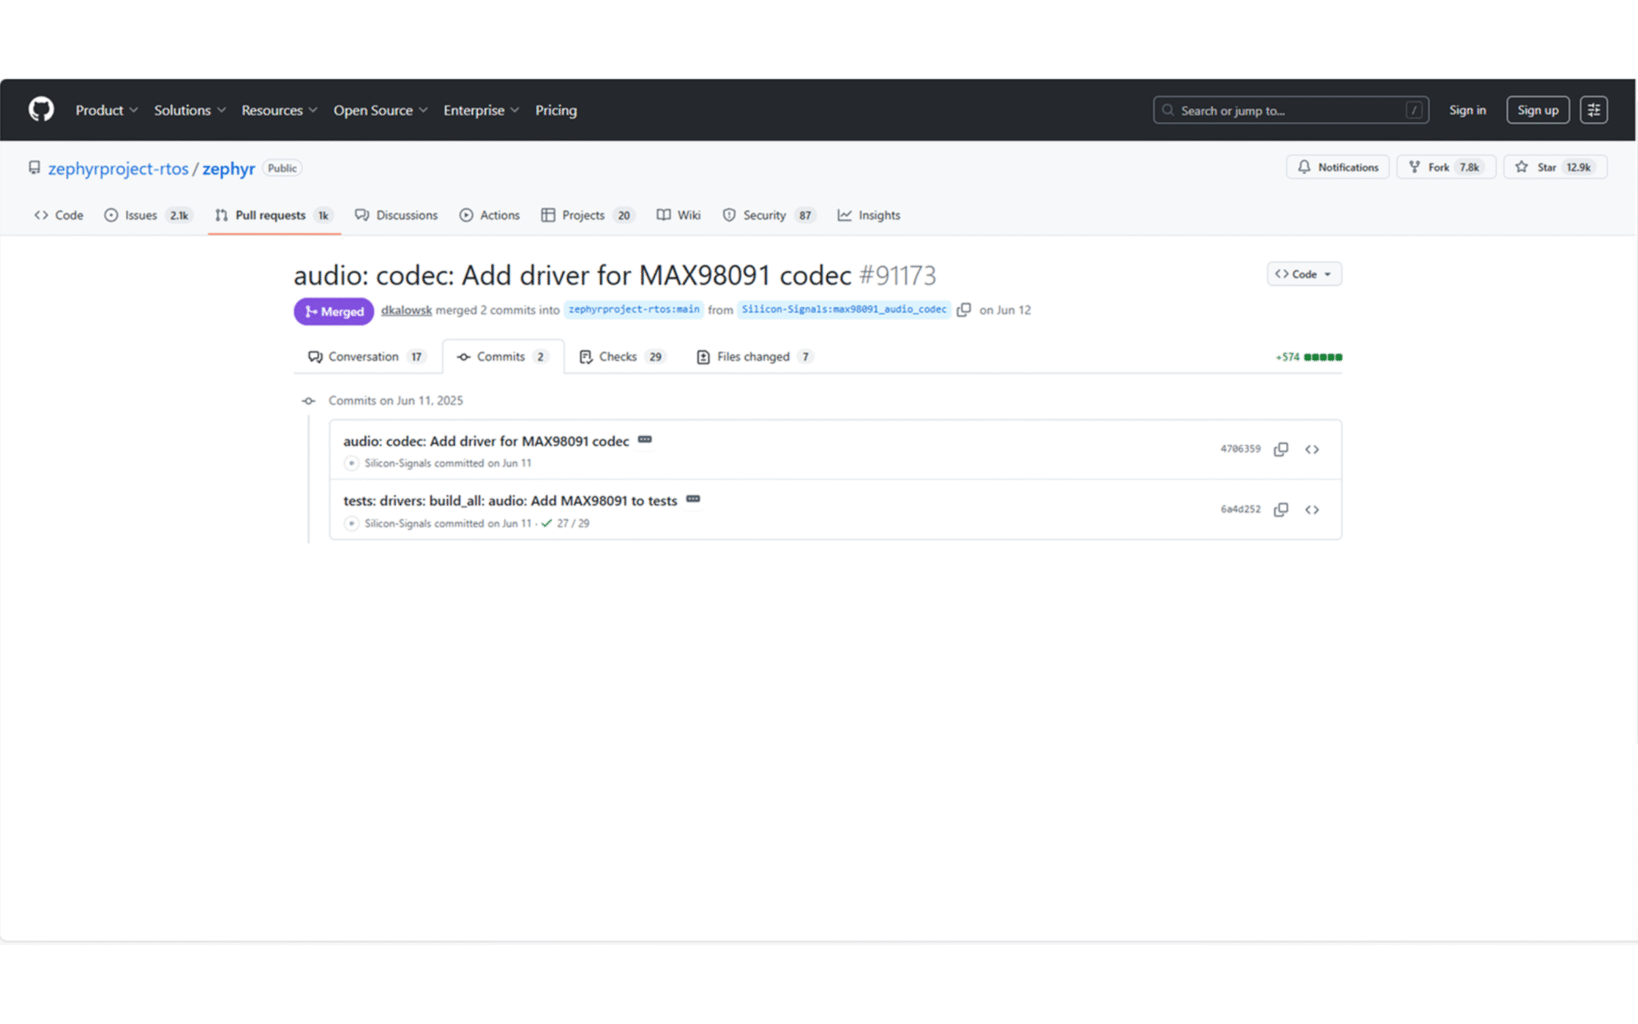Open the Issues tab
Image resolution: width=1638 pixels, height=1024 pixels.
click(x=148, y=215)
